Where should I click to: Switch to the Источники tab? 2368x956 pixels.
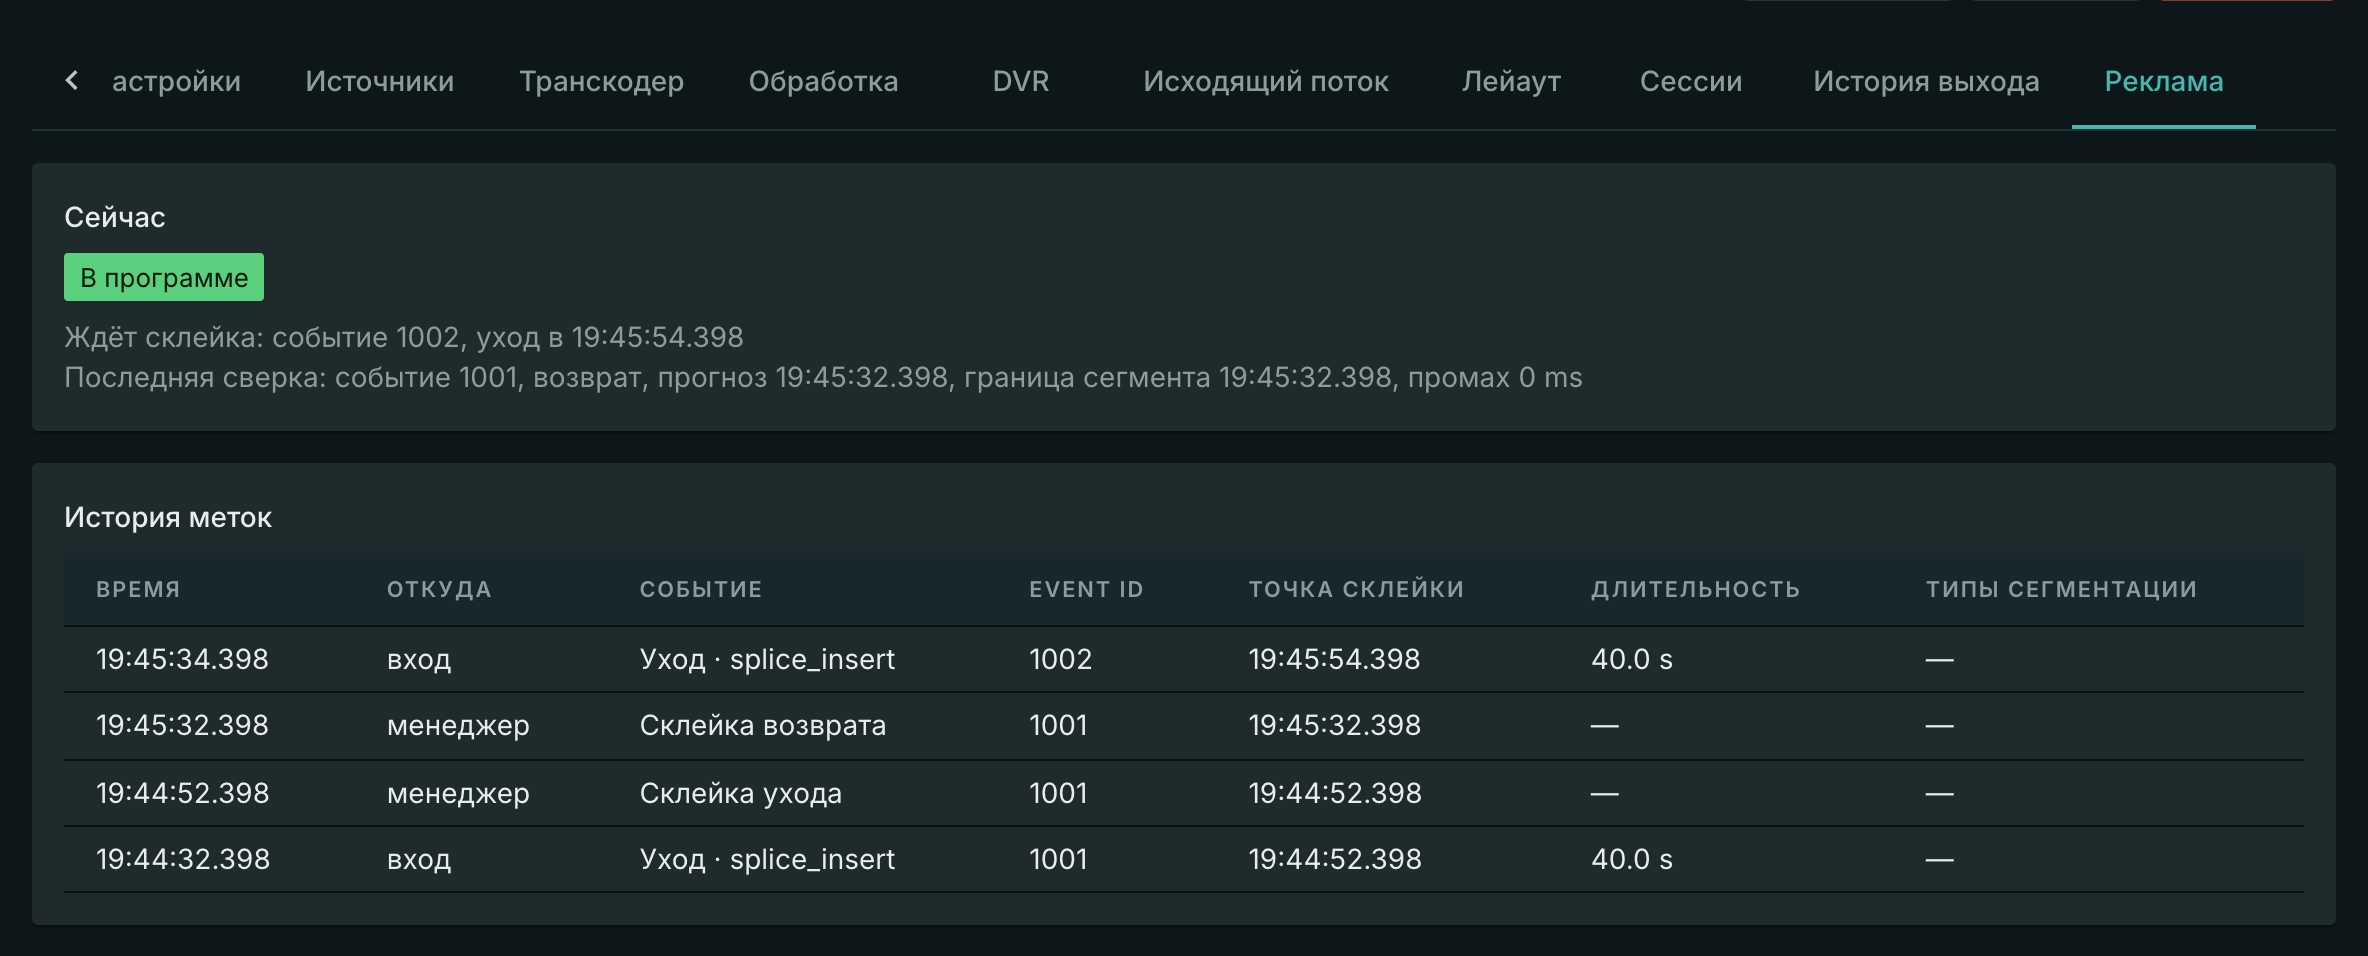coord(379,81)
